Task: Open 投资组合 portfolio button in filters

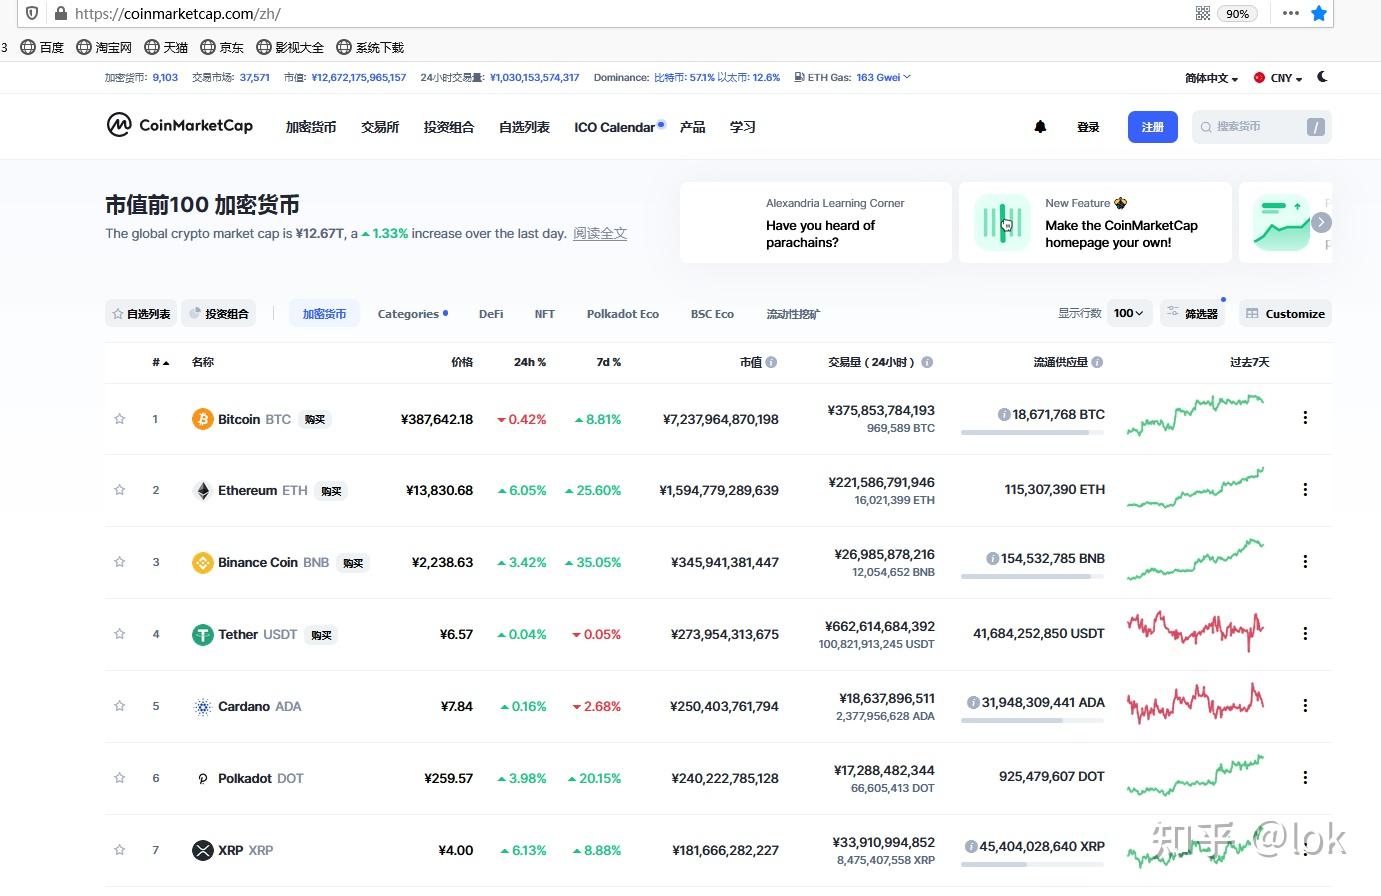Action: click(219, 313)
